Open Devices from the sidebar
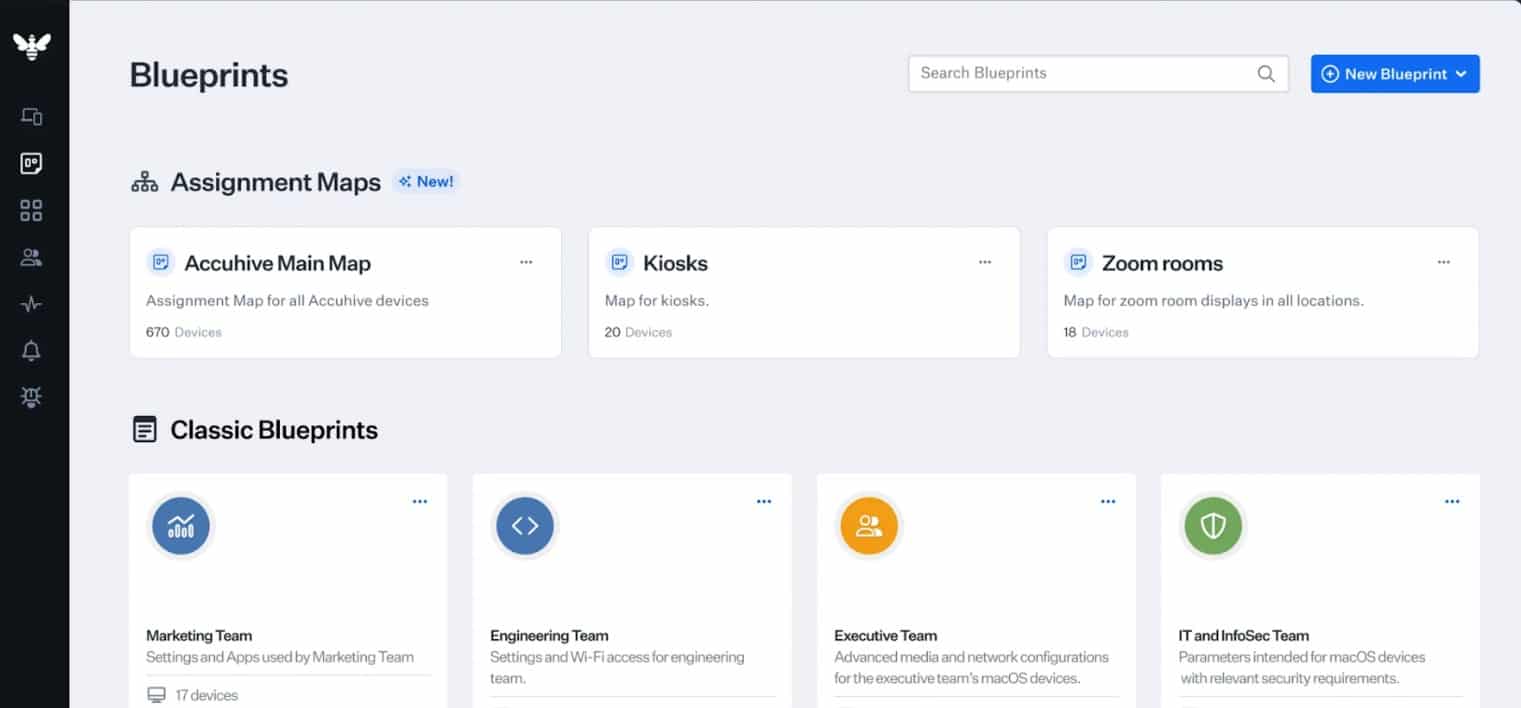The height and width of the screenshot is (708, 1521). [x=32, y=116]
